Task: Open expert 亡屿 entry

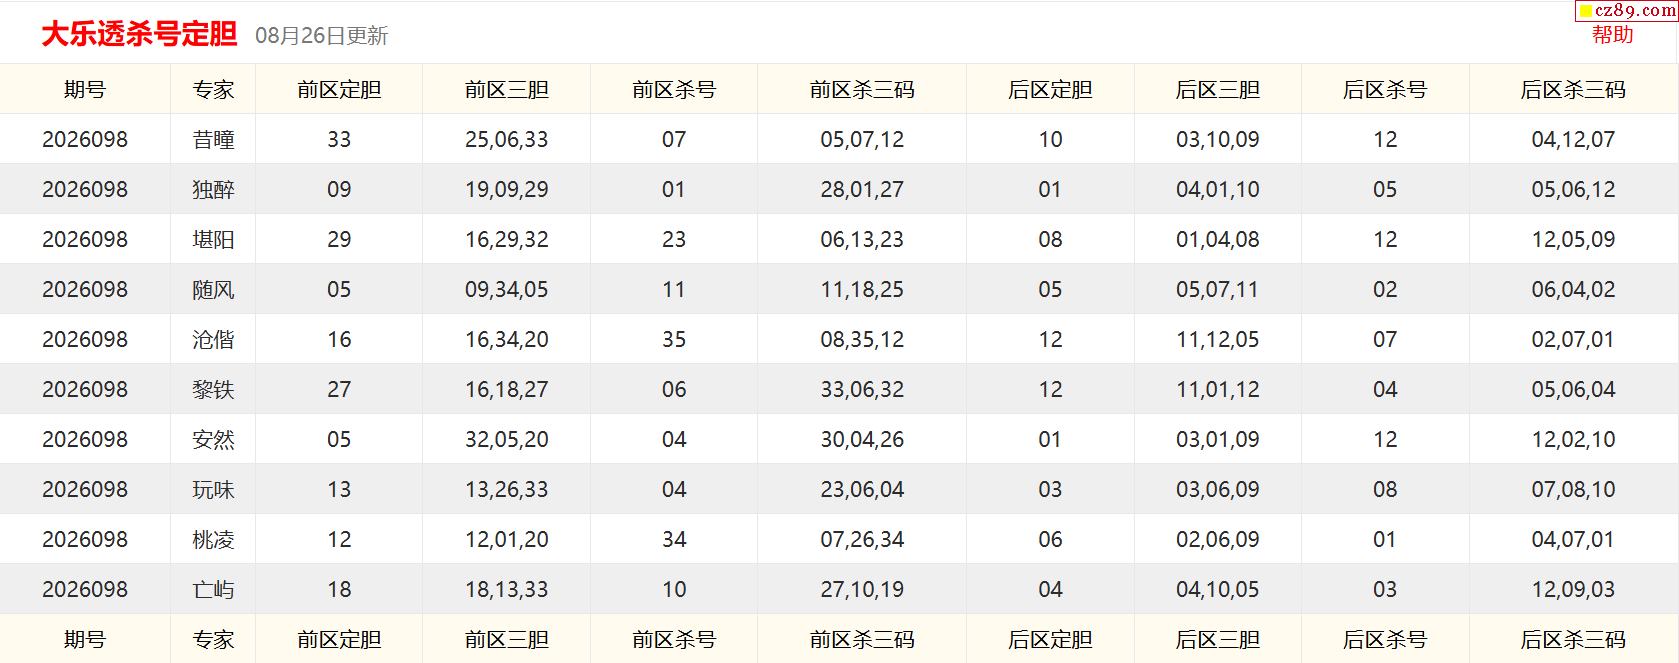Action: [x=213, y=590]
